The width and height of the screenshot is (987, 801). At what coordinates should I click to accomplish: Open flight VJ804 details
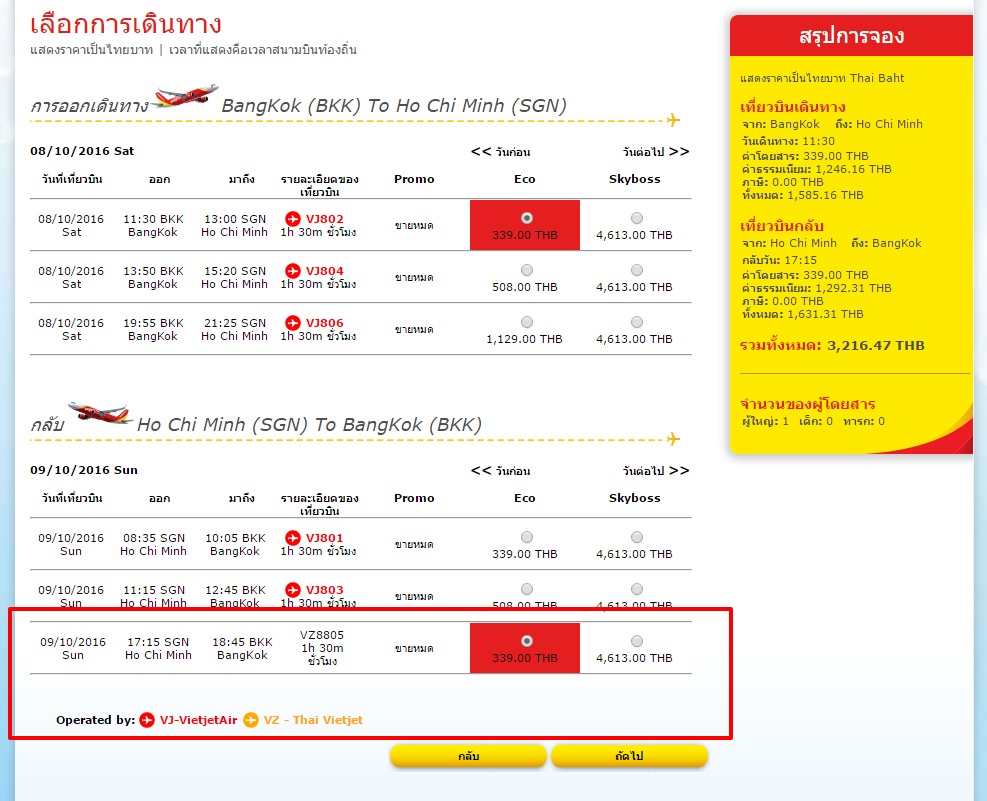[325, 271]
